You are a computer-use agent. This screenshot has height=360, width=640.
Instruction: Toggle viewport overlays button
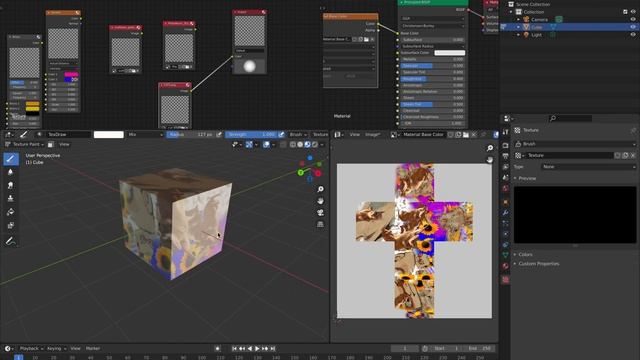pyautogui.click(x=266, y=144)
